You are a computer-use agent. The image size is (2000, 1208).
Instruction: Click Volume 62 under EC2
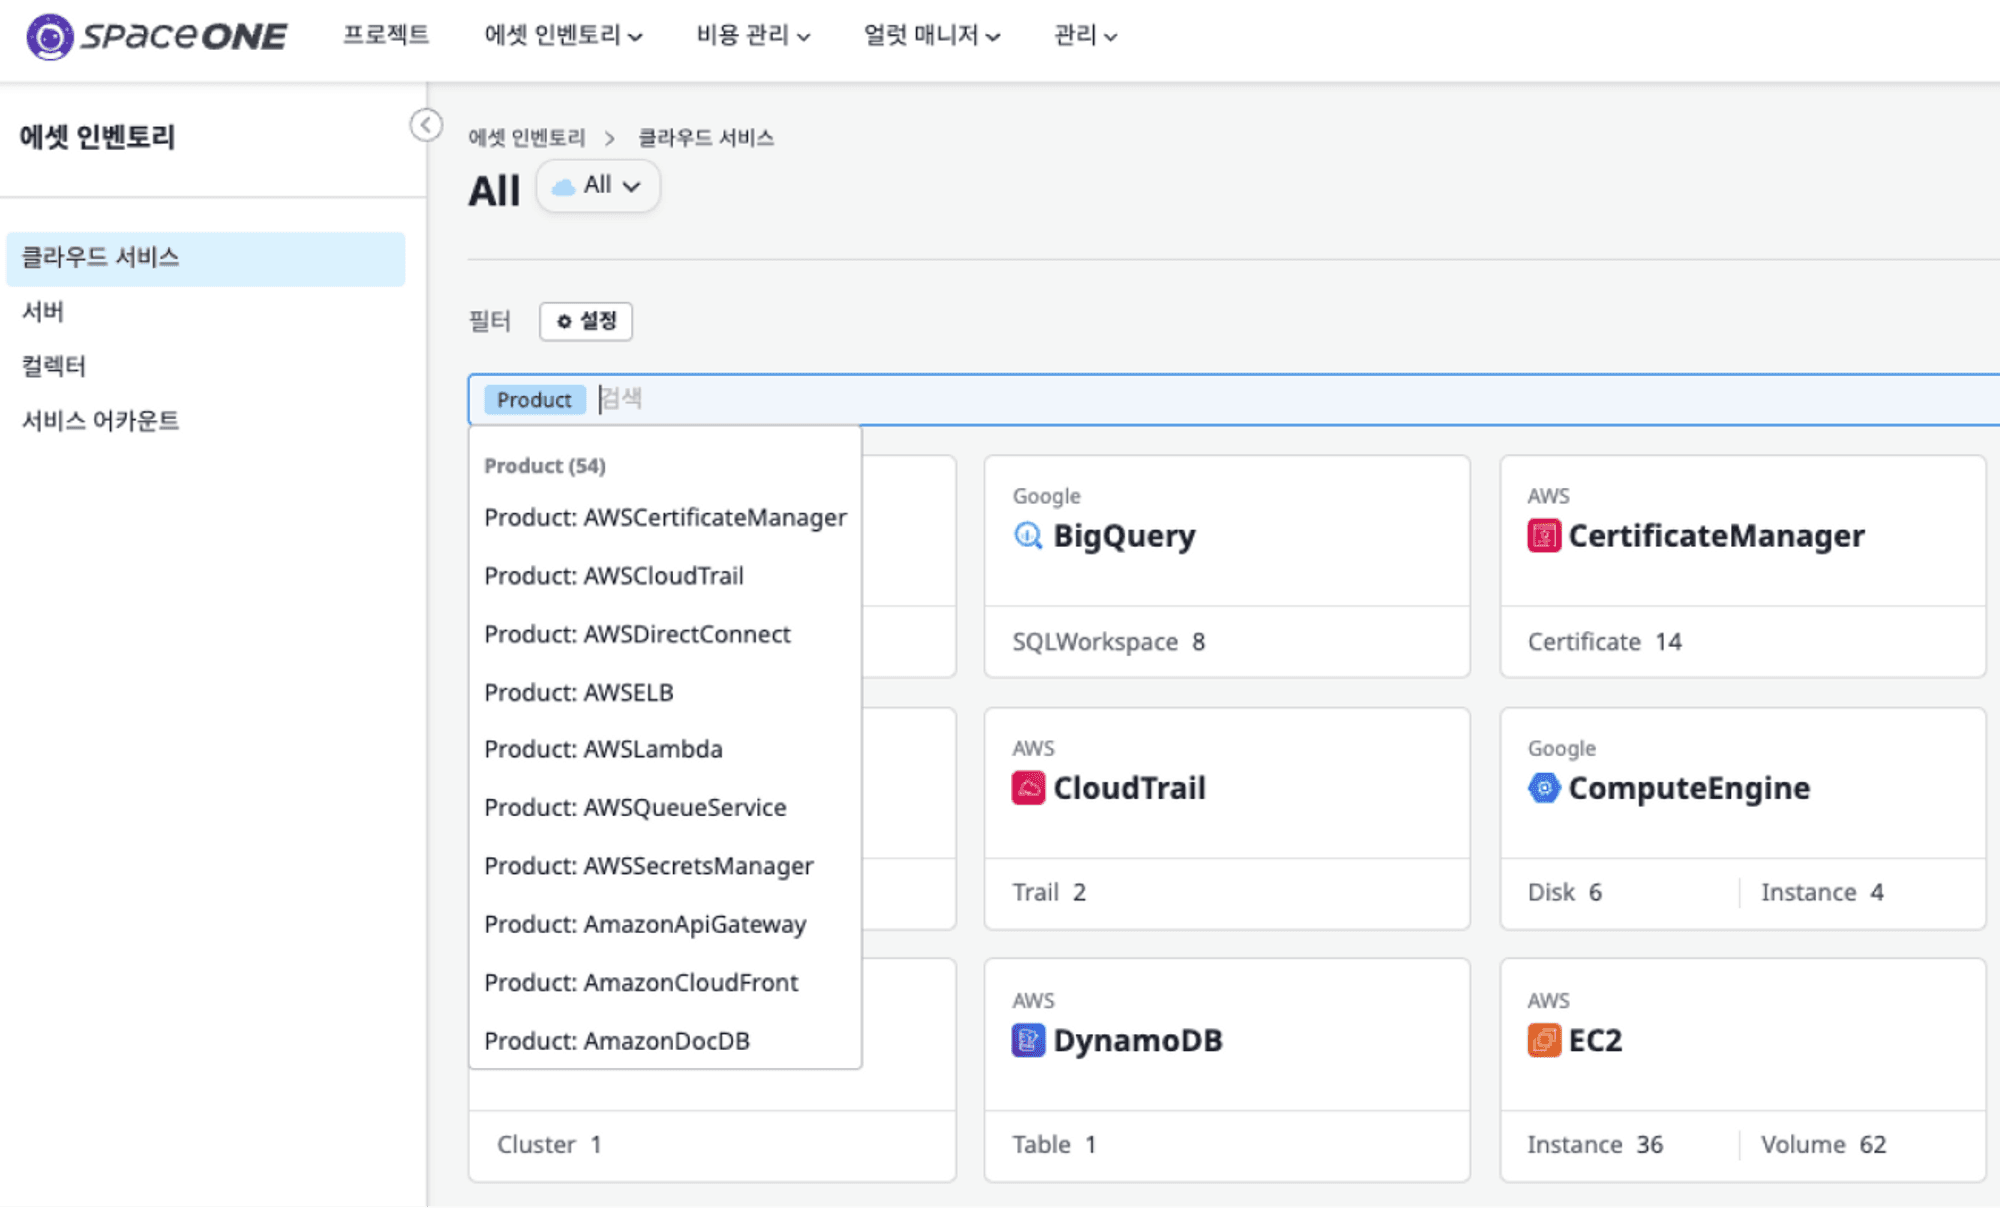(1823, 1144)
